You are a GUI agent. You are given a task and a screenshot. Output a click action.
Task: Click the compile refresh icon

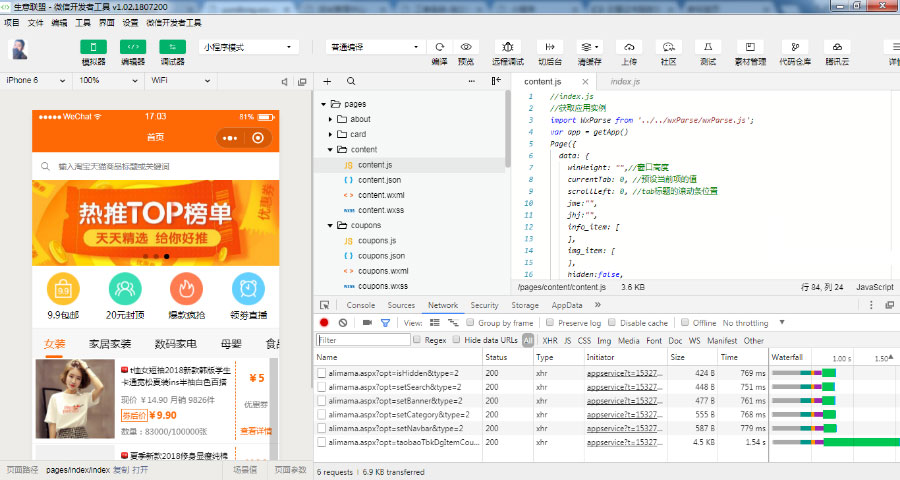[x=439, y=47]
